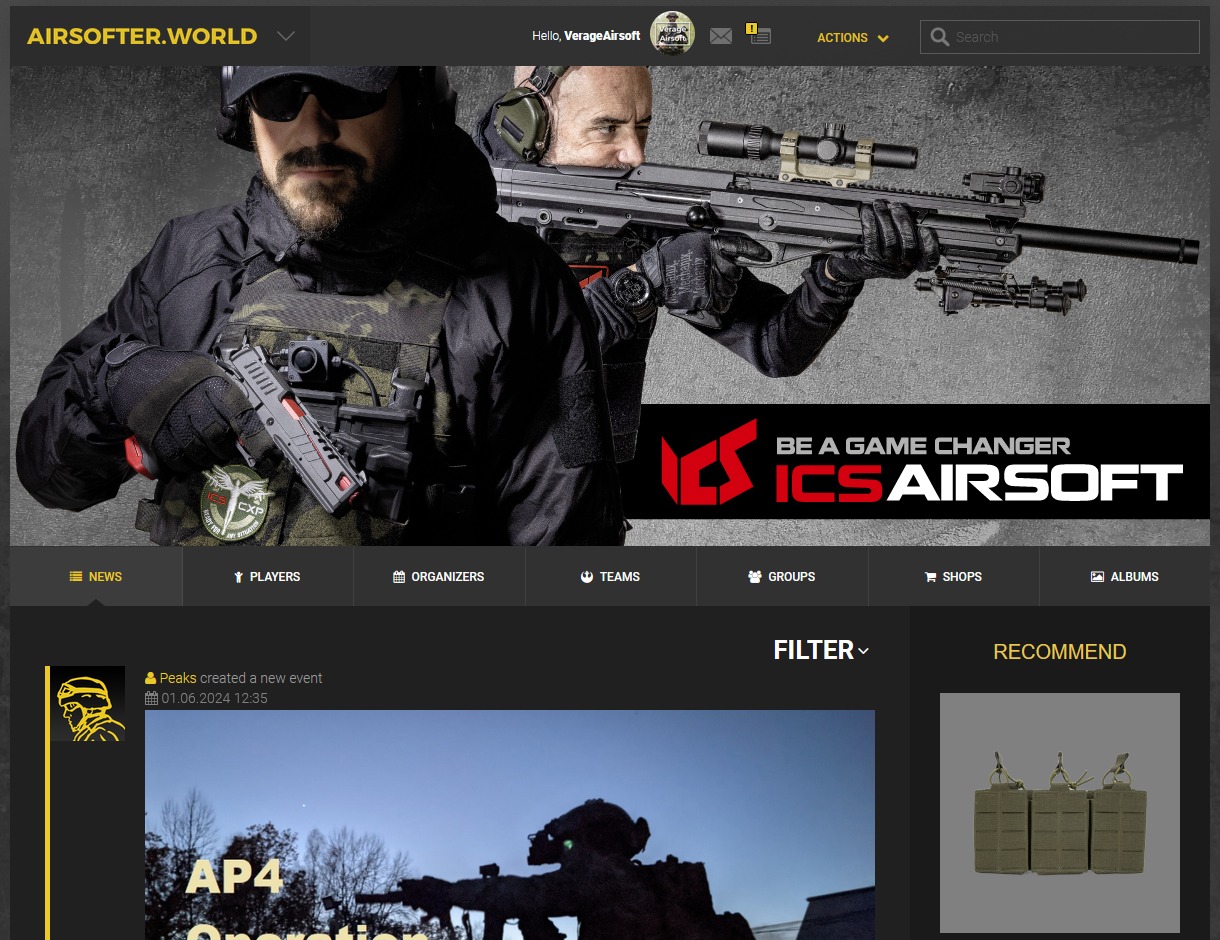Open the recommended magazine pouch product image

[x=1060, y=813]
